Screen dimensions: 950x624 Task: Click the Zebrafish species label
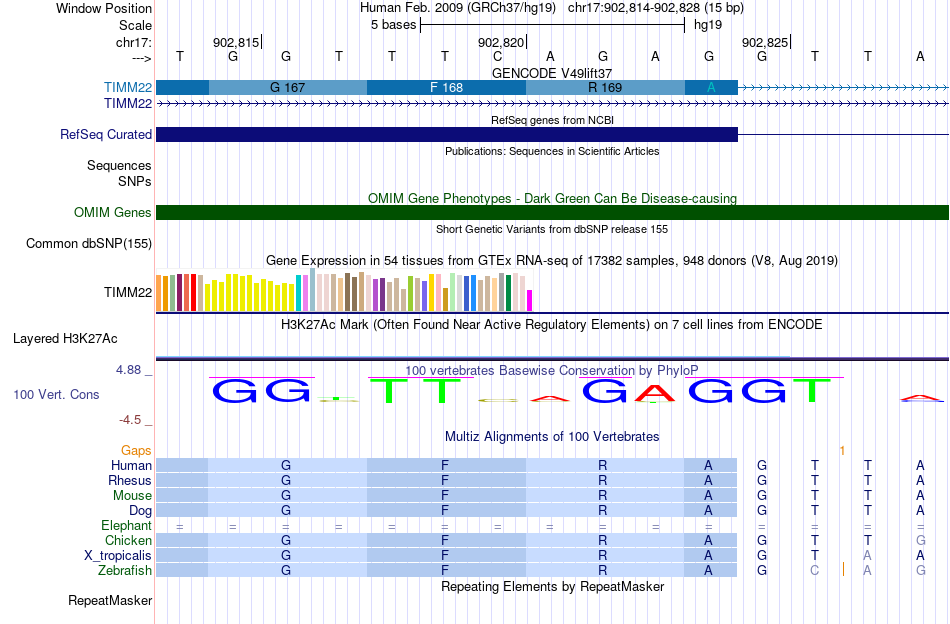[125, 571]
